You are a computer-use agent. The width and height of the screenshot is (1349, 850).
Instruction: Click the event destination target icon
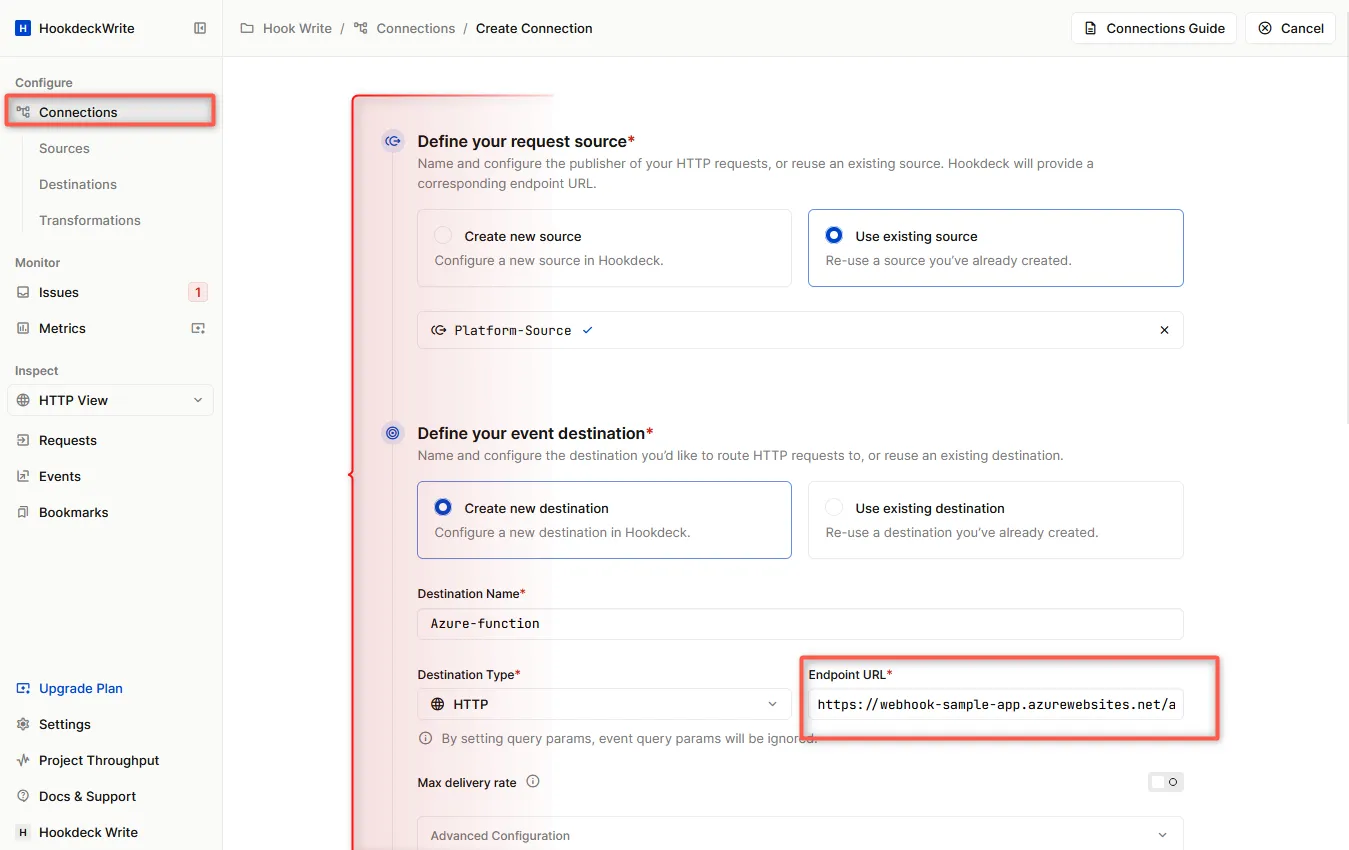coord(393,433)
